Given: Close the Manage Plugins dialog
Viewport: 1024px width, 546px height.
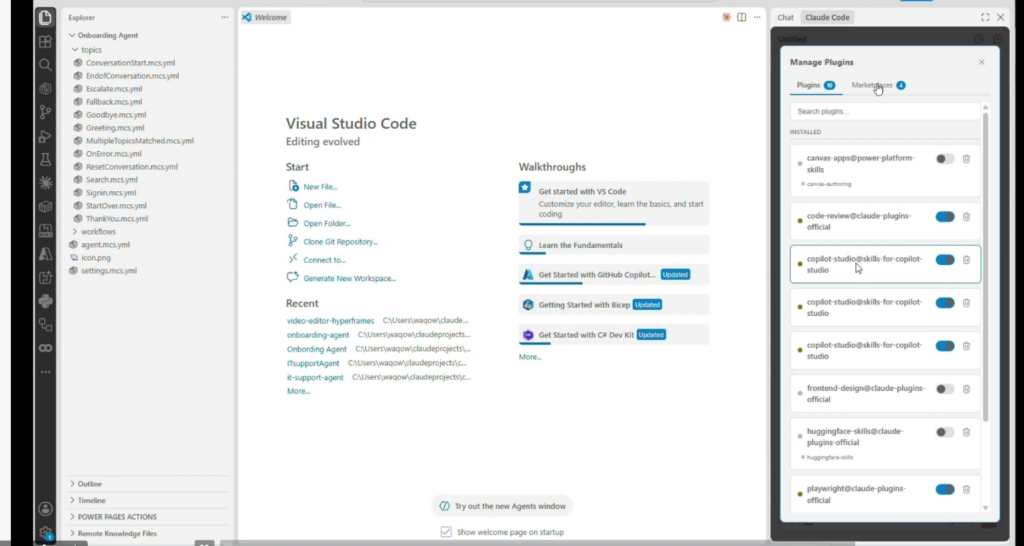Looking at the screenshot, I should click(x=982, y=62).
